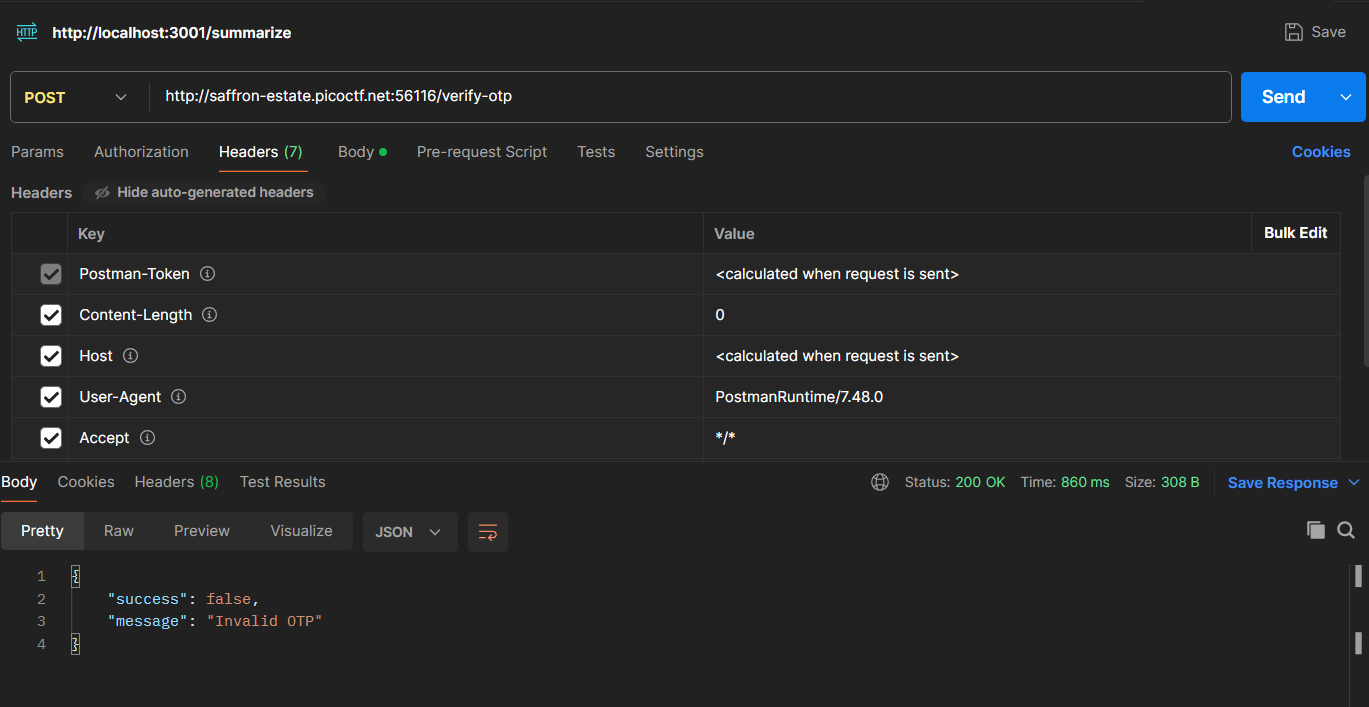Click the wrap lines icon in response toolbar
1369x707 pixels.
coord(488,532)
